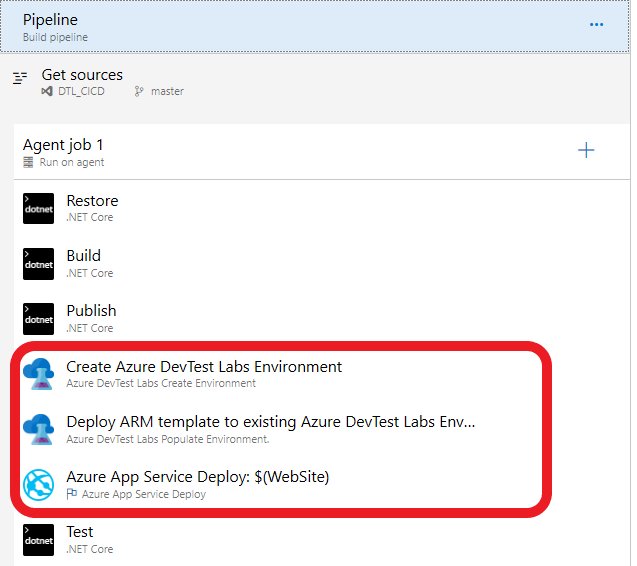
Task: Click the Run on agent label
Action: pyautogui.click(x=72, y=162)
